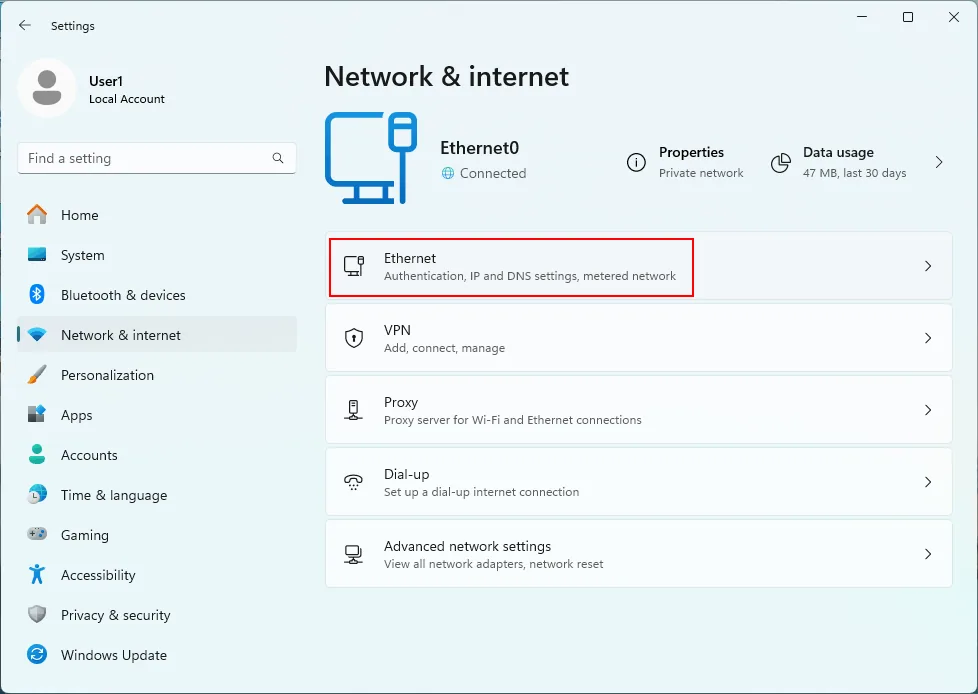The height and width of the screenshot is (694, 978).
Task: Click the Network Wi-Fi icon in sidebar
Action: click(37, 335)
